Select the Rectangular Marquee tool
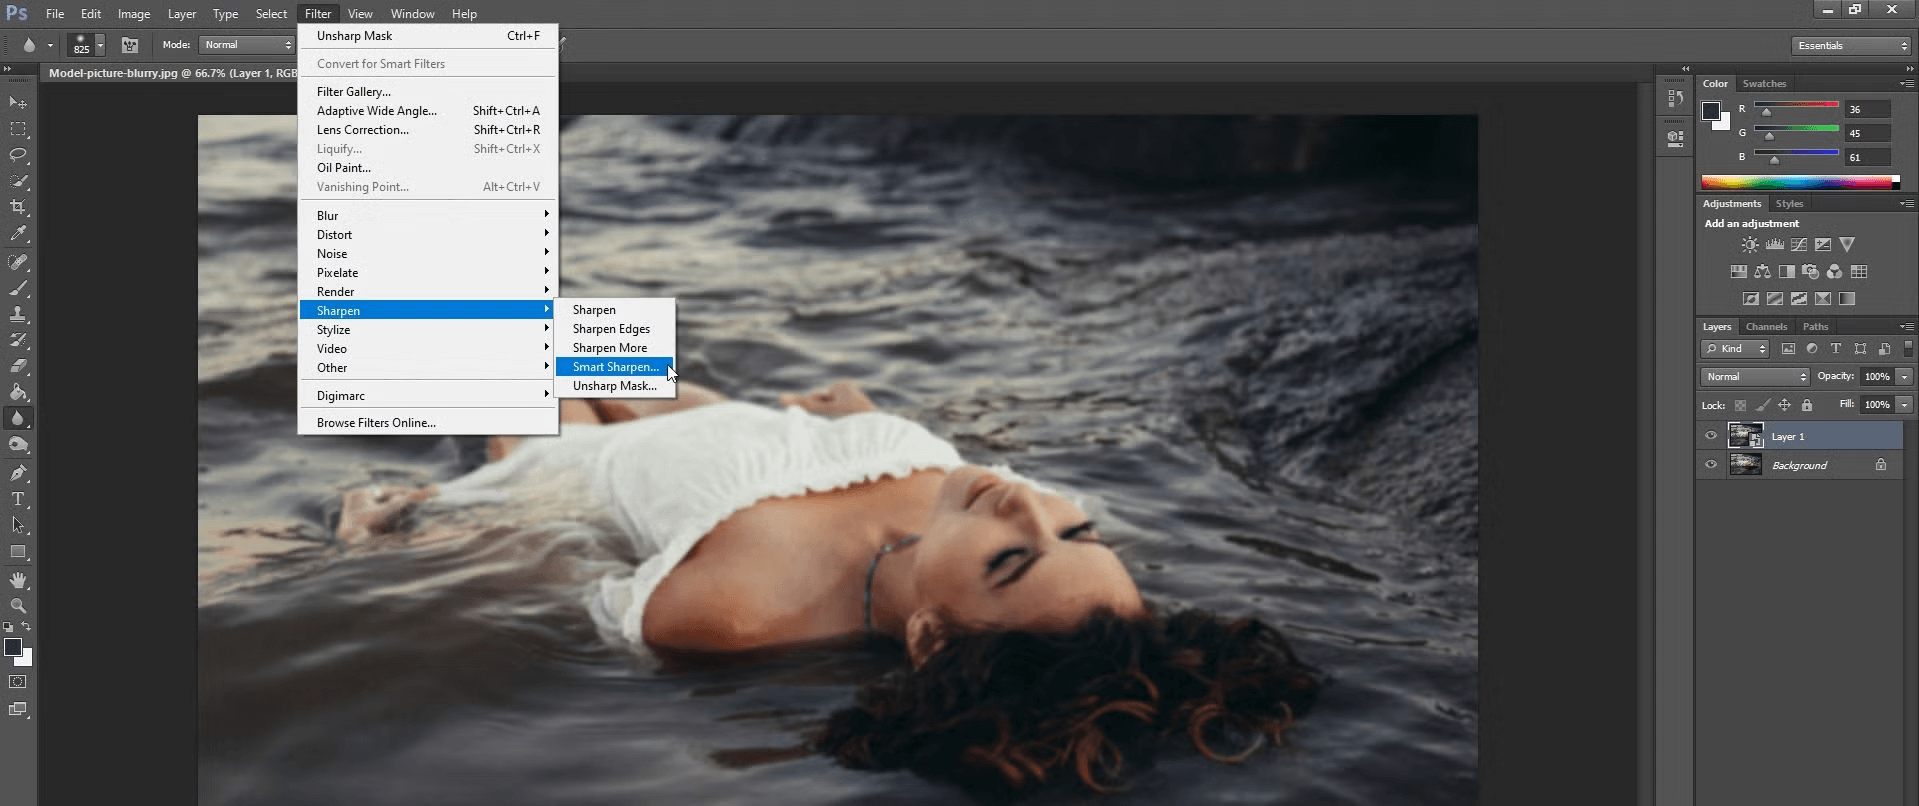Screen dimensions: 1919x806 pos(18,129)
